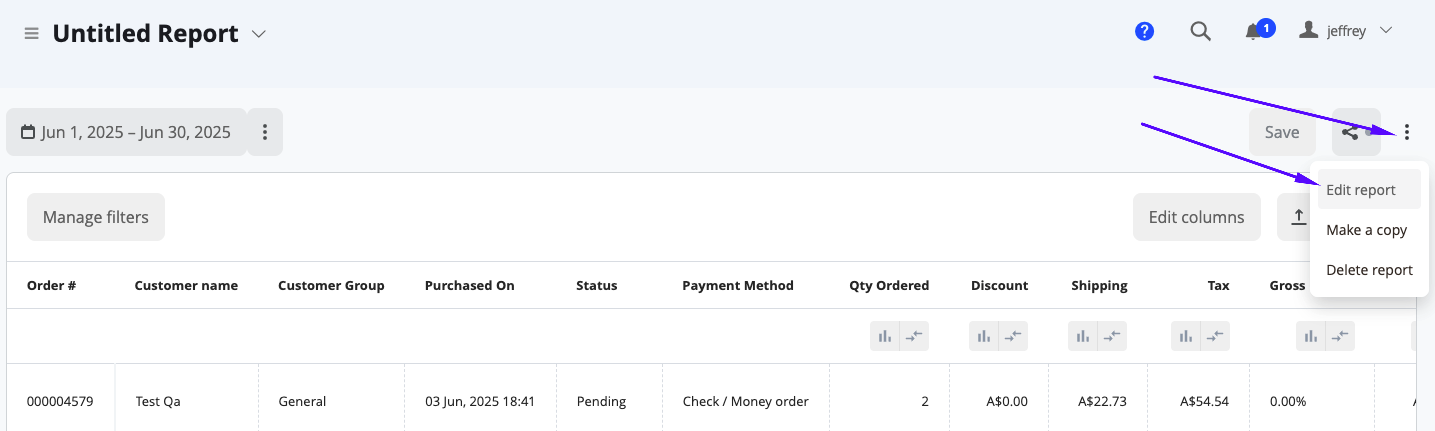
Task: Click compare icon under Tax column
Action: pyautogui.click(x=1215, y=337)
